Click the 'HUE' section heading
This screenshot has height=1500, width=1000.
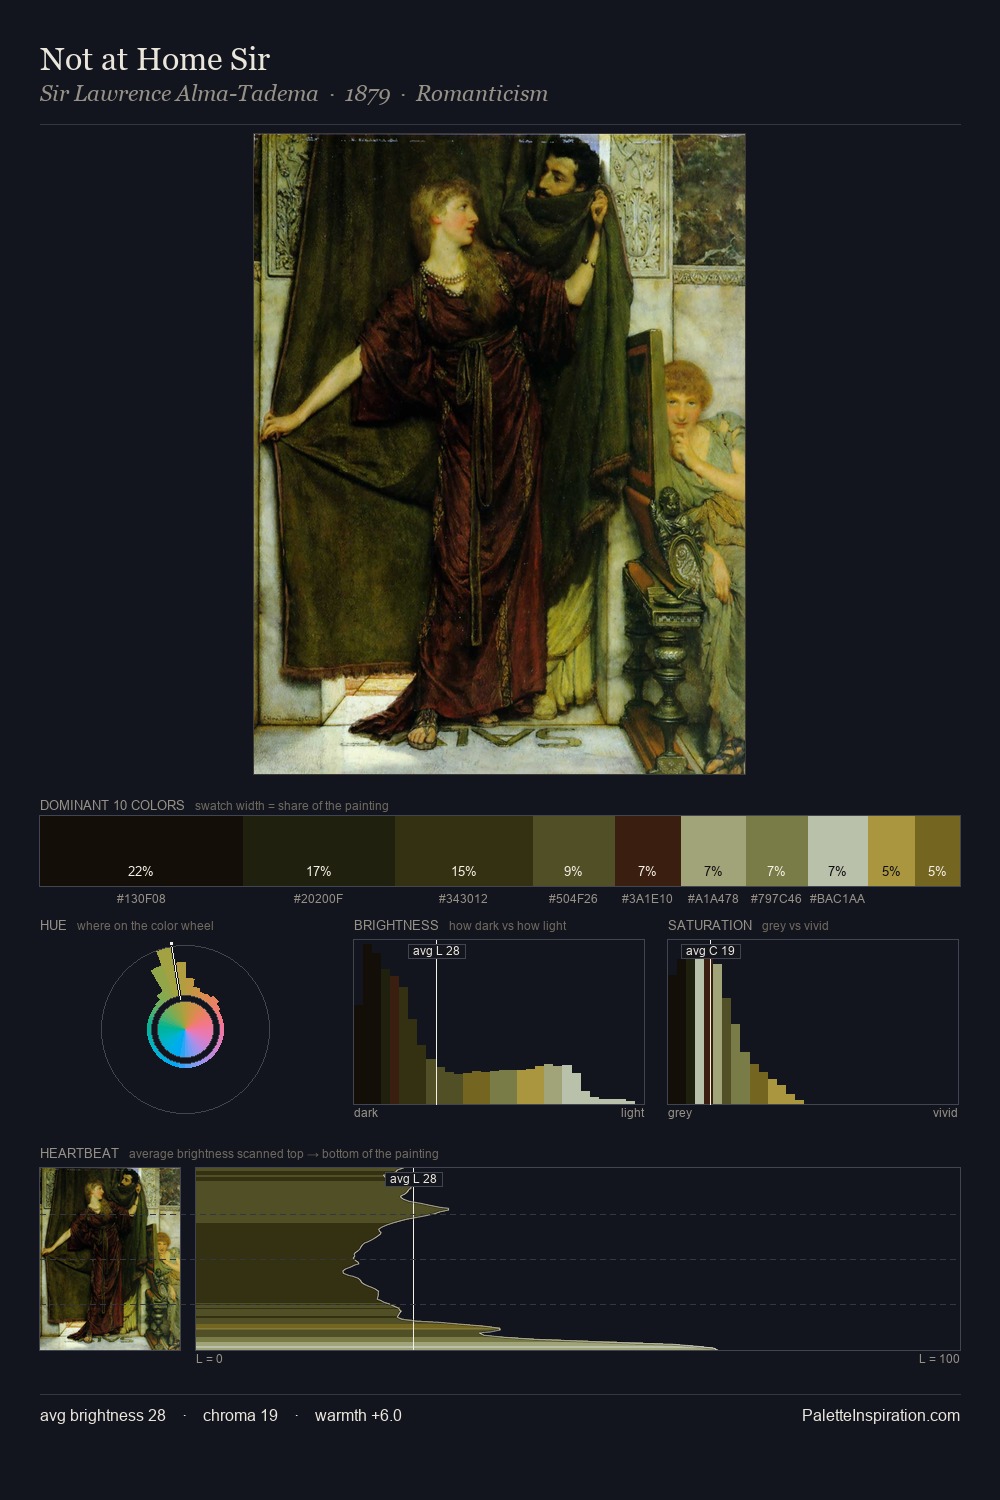point(53,925)
